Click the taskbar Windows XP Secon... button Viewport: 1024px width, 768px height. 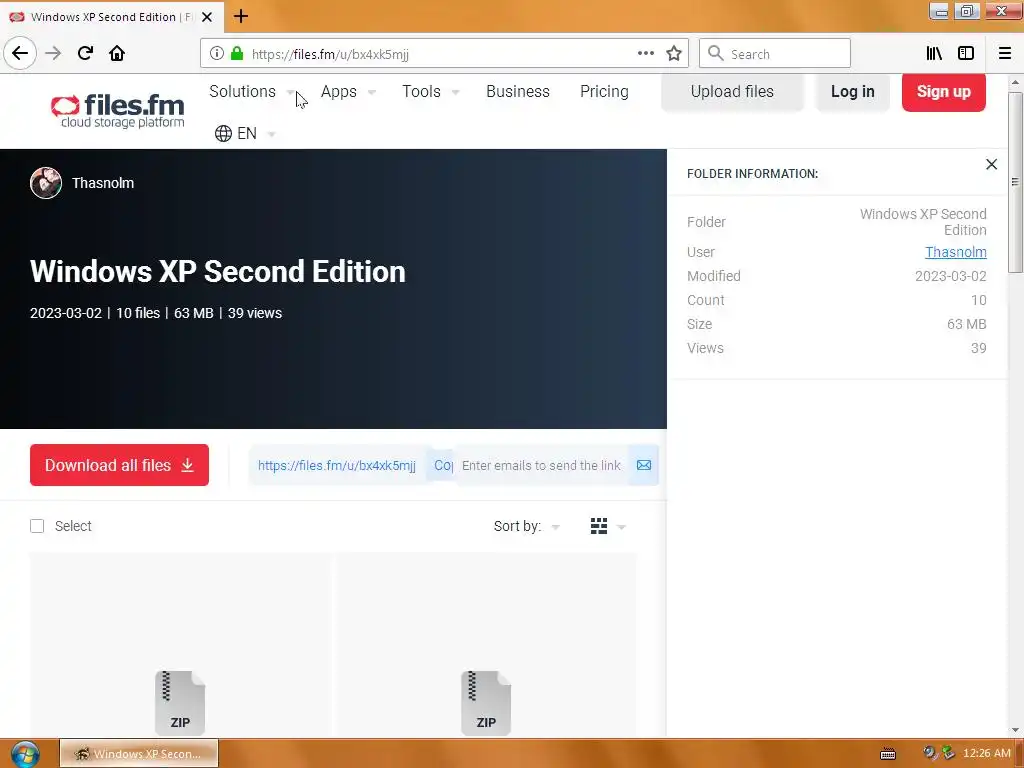[139, 754]
